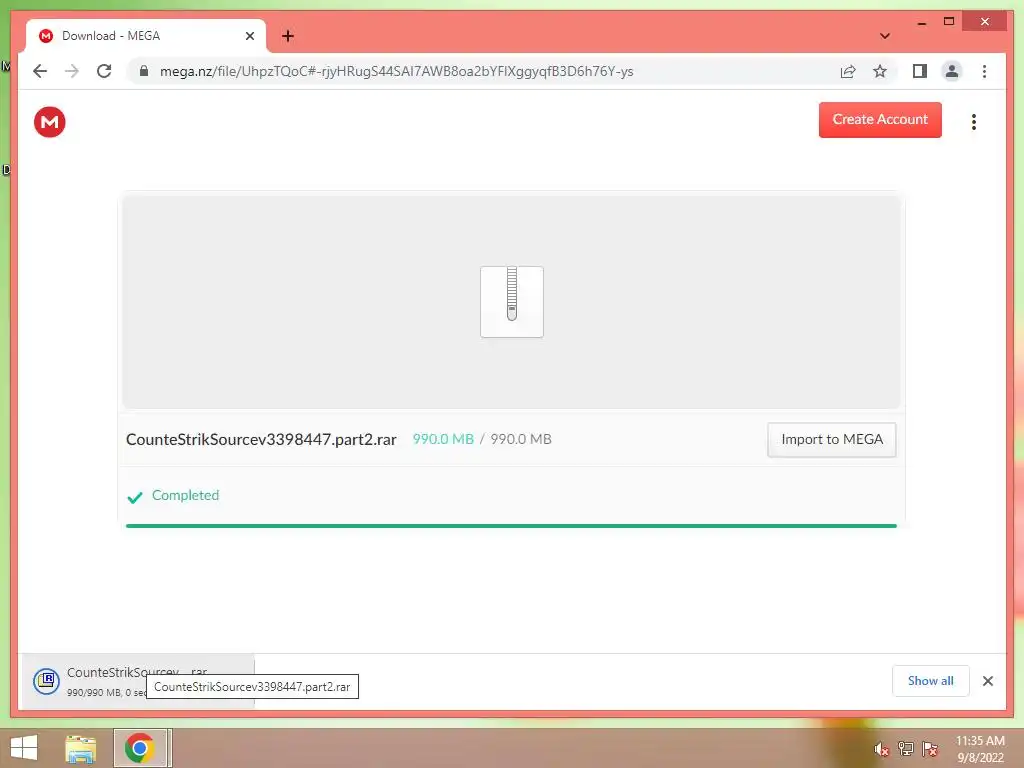Open the tab search chevron

[x=885, y=36]
